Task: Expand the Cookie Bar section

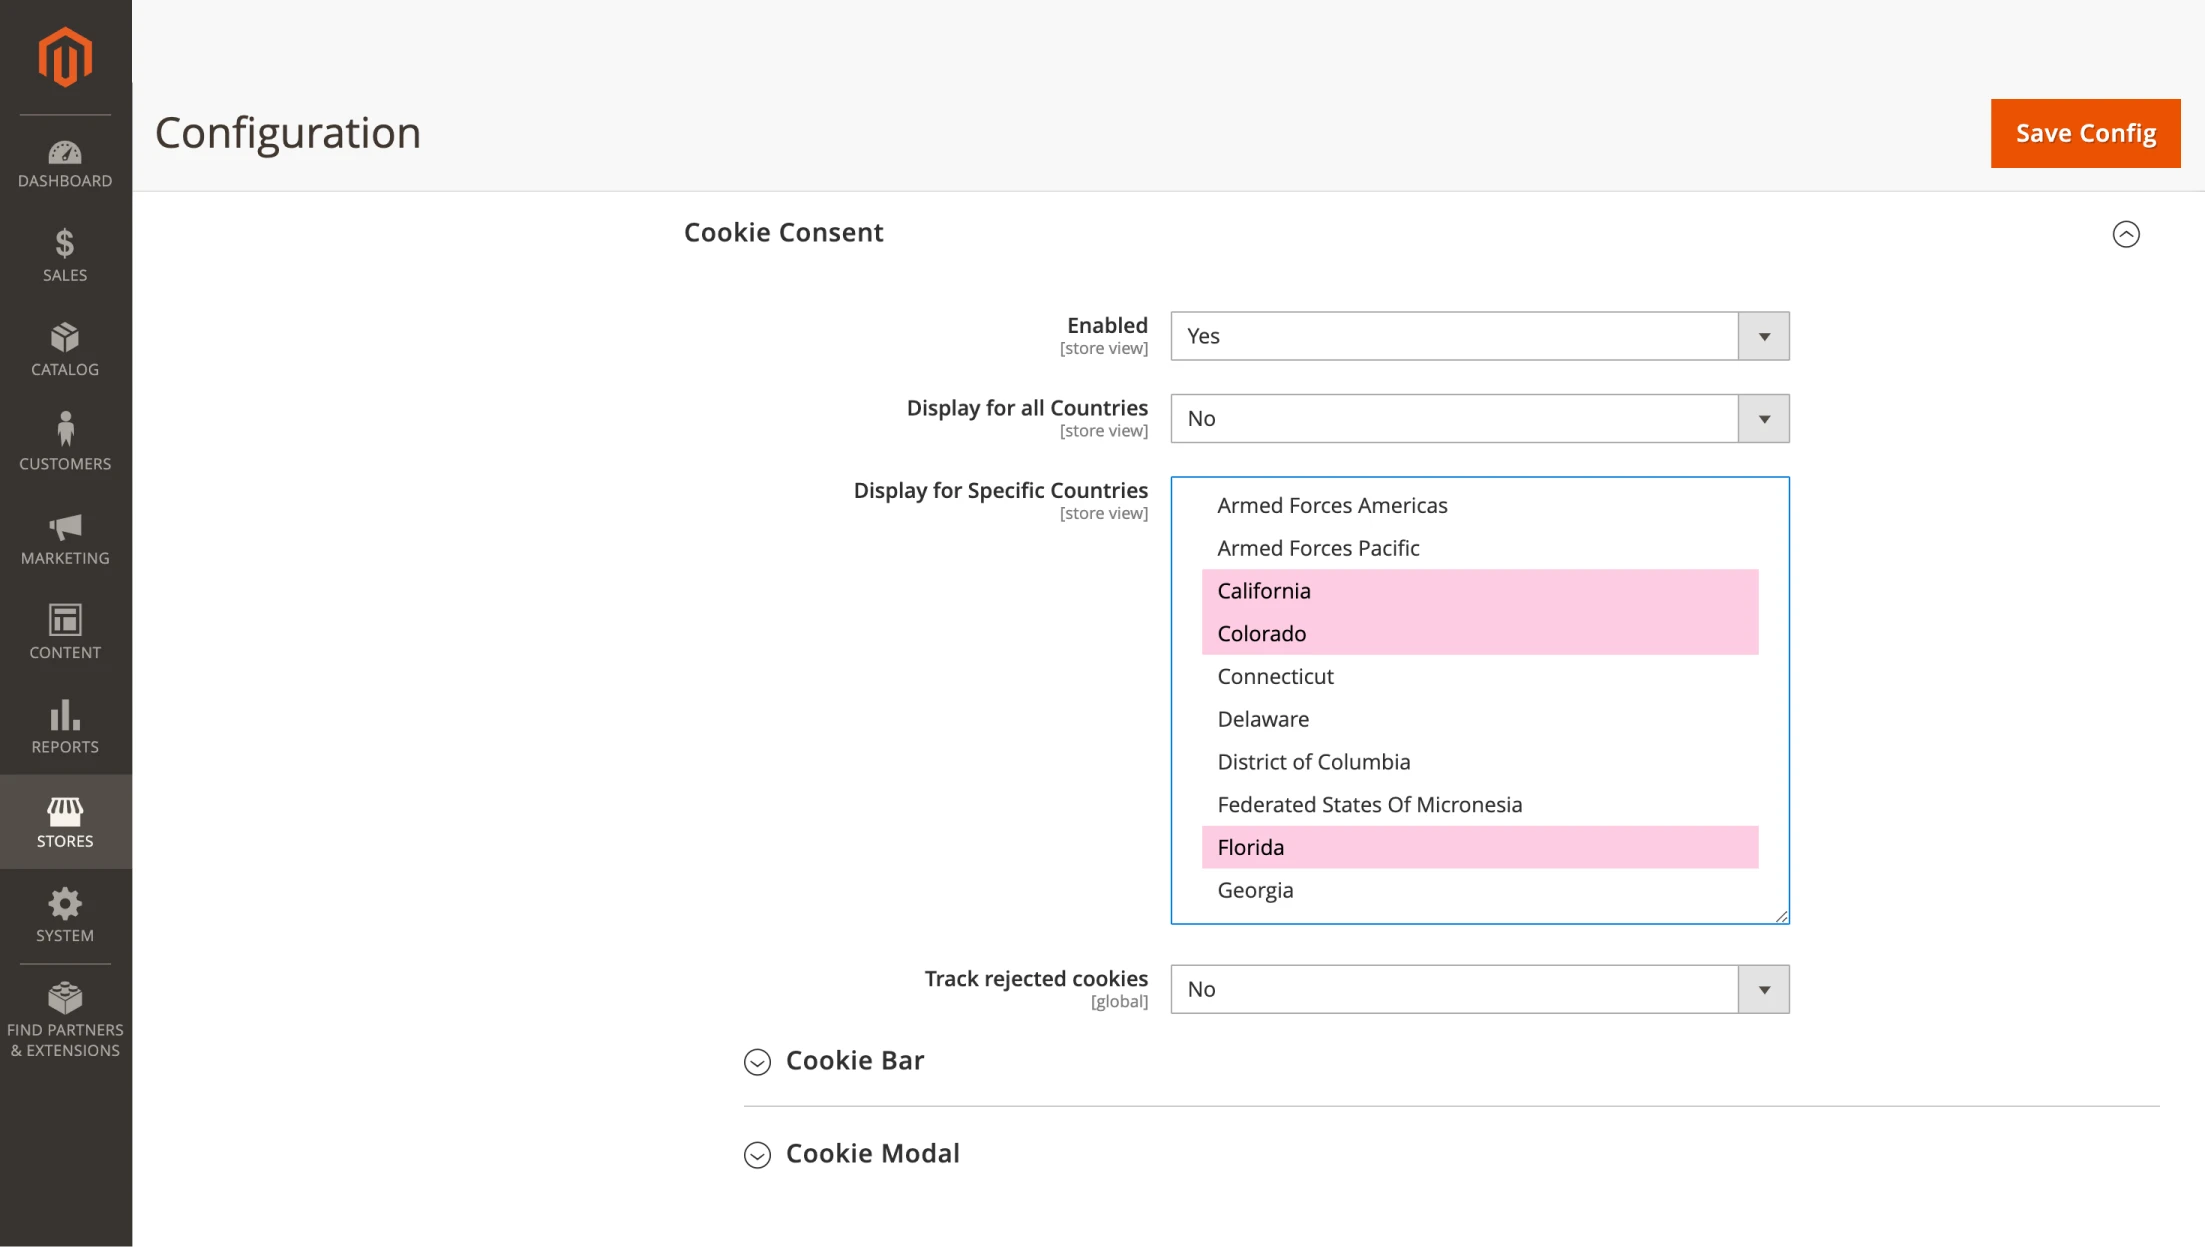Action: pyautogui.click(x=756, y=1062)
